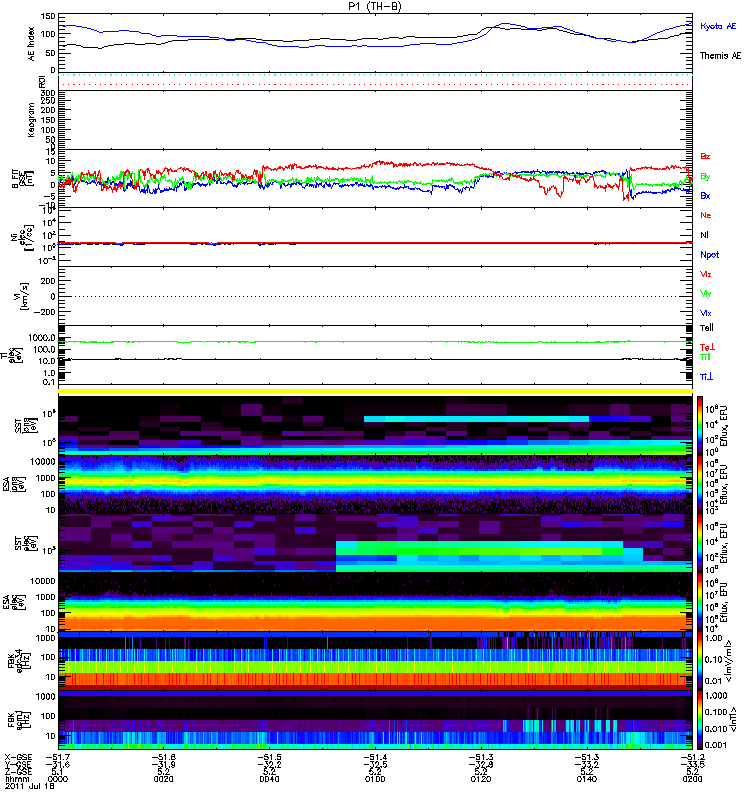Click the 0120 time tick label
Viewport: 750px width, 800px height.
pyautogui.click(x=481, y=779)
